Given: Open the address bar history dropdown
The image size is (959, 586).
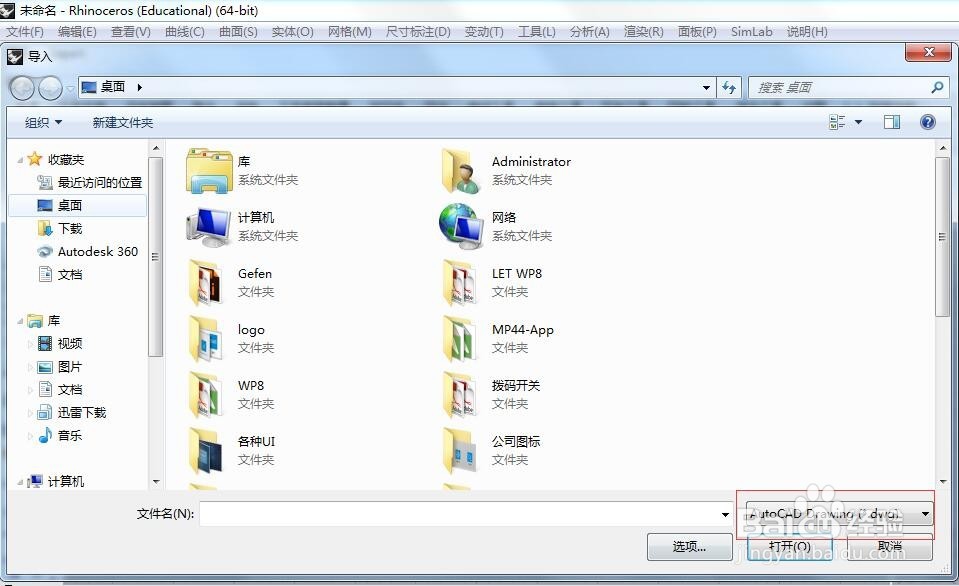Looking at the screenshot, I should [x=706, y=87].
